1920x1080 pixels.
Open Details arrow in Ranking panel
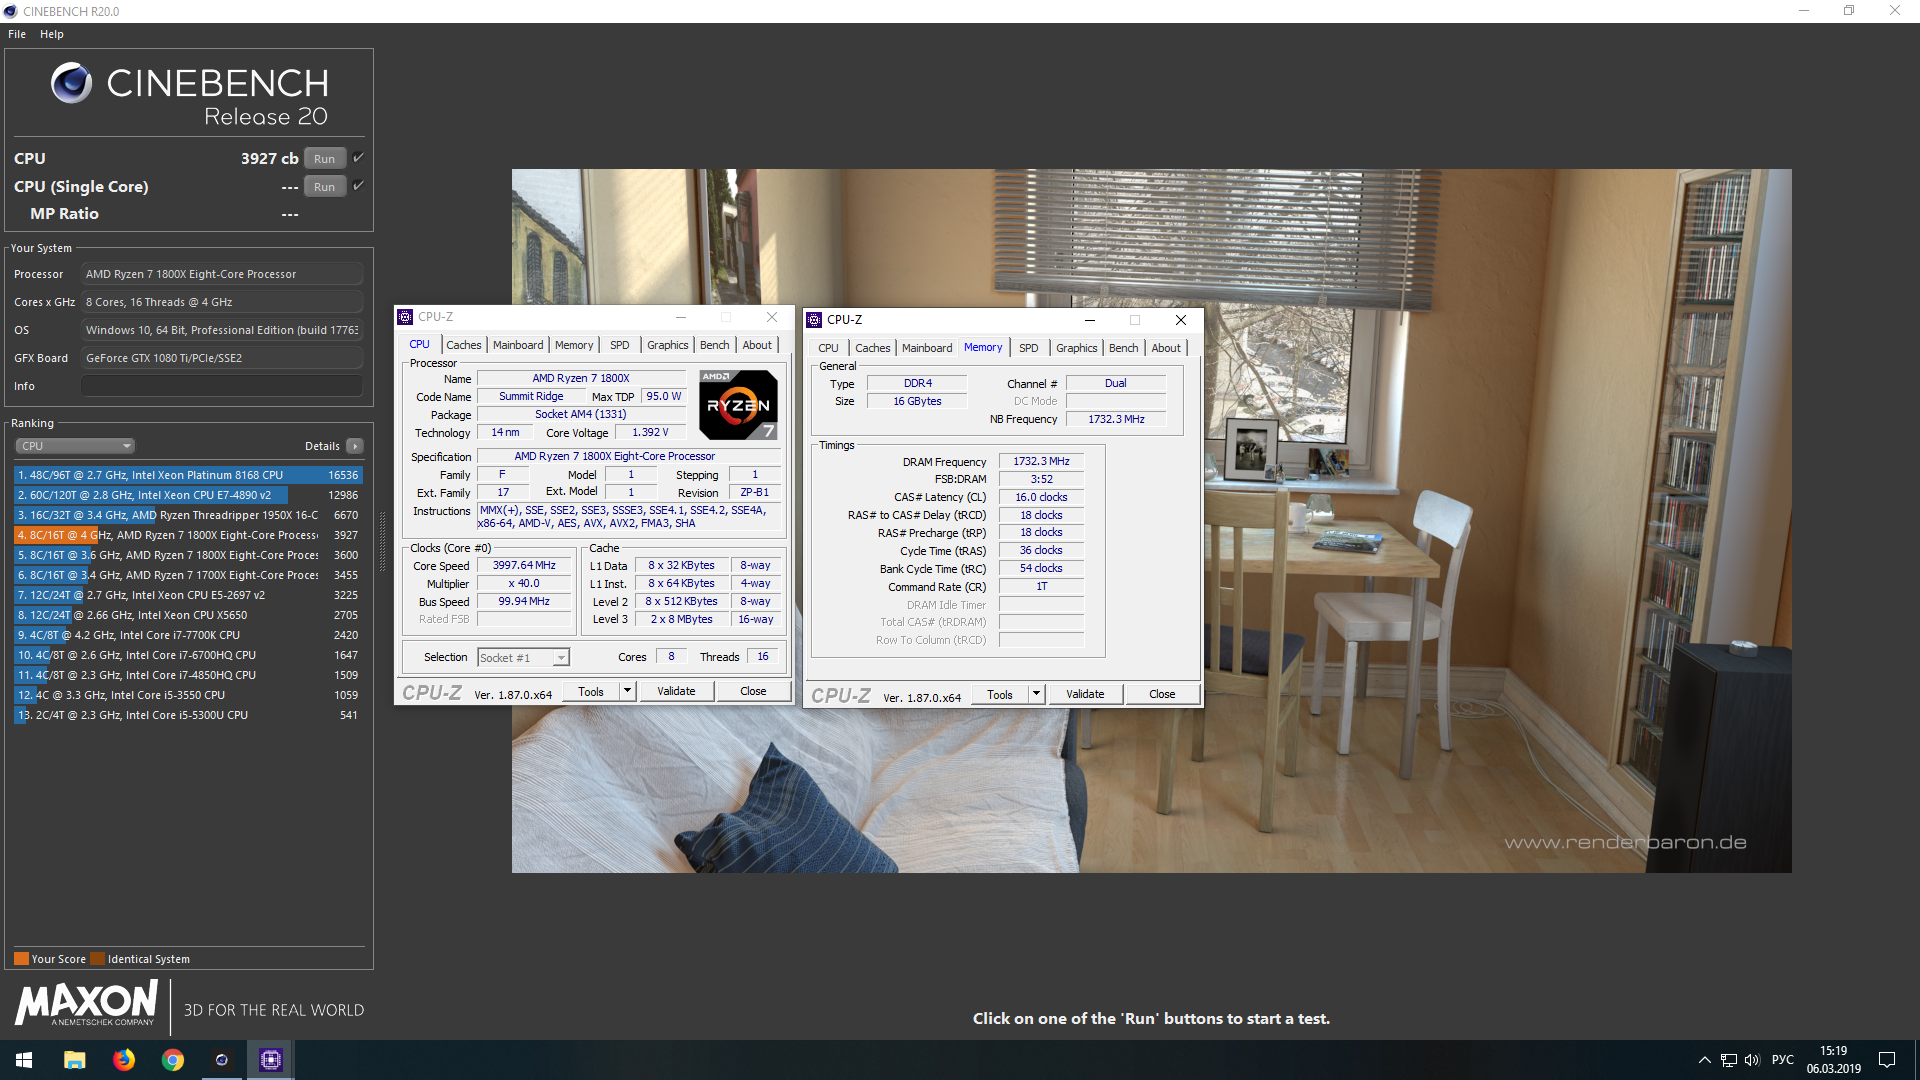click(x=355, y=446)
